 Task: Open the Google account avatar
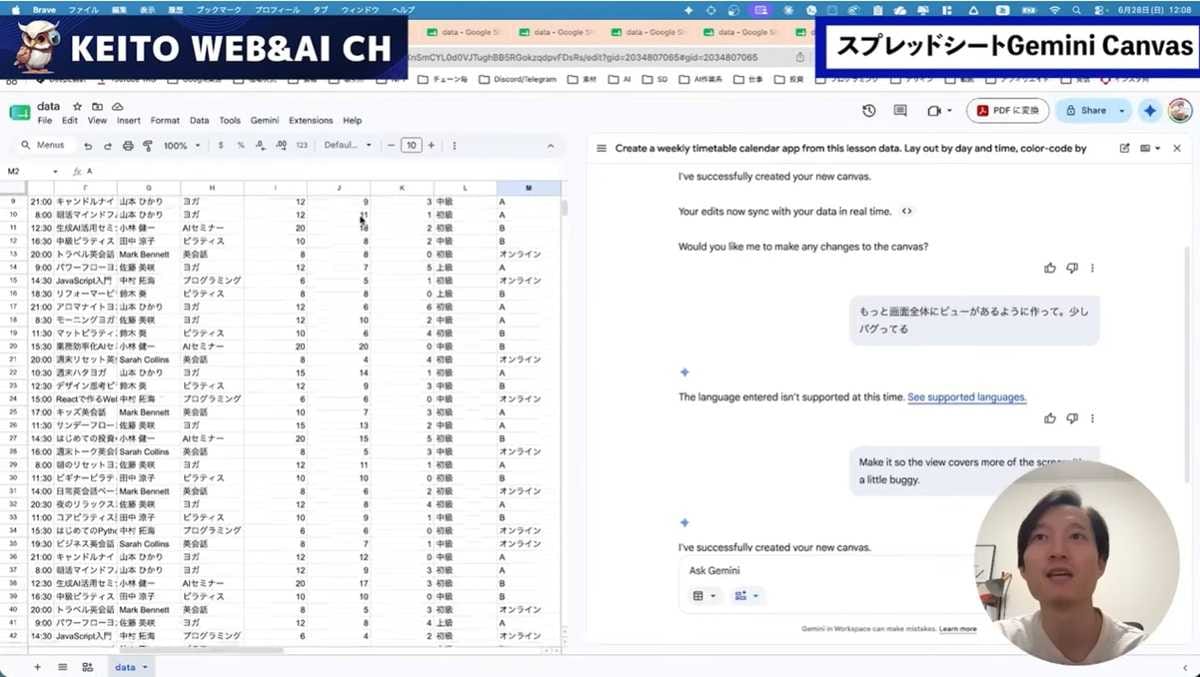coord(1180,111)
